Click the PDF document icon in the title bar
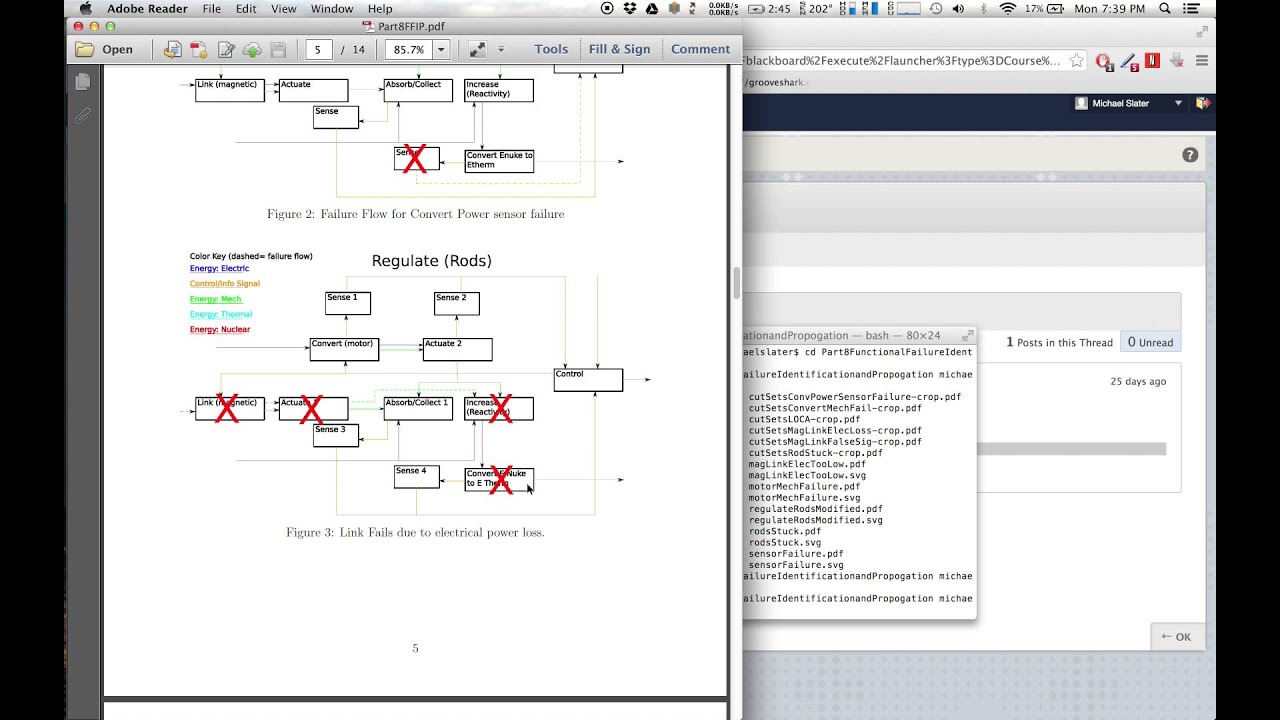Screen dimensions: 1280x720 (x=368, y=26)
